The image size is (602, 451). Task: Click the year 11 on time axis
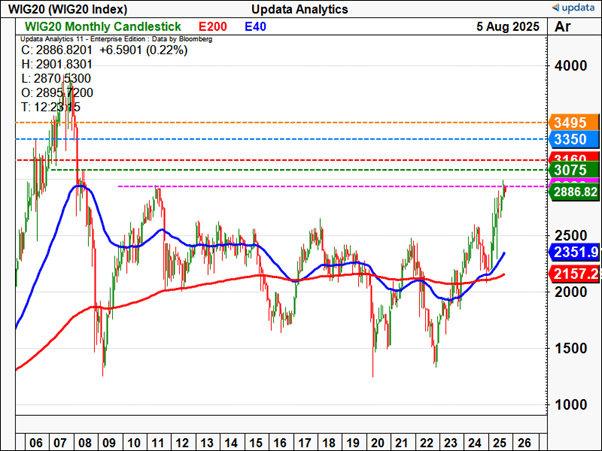[x=158, y=443]
